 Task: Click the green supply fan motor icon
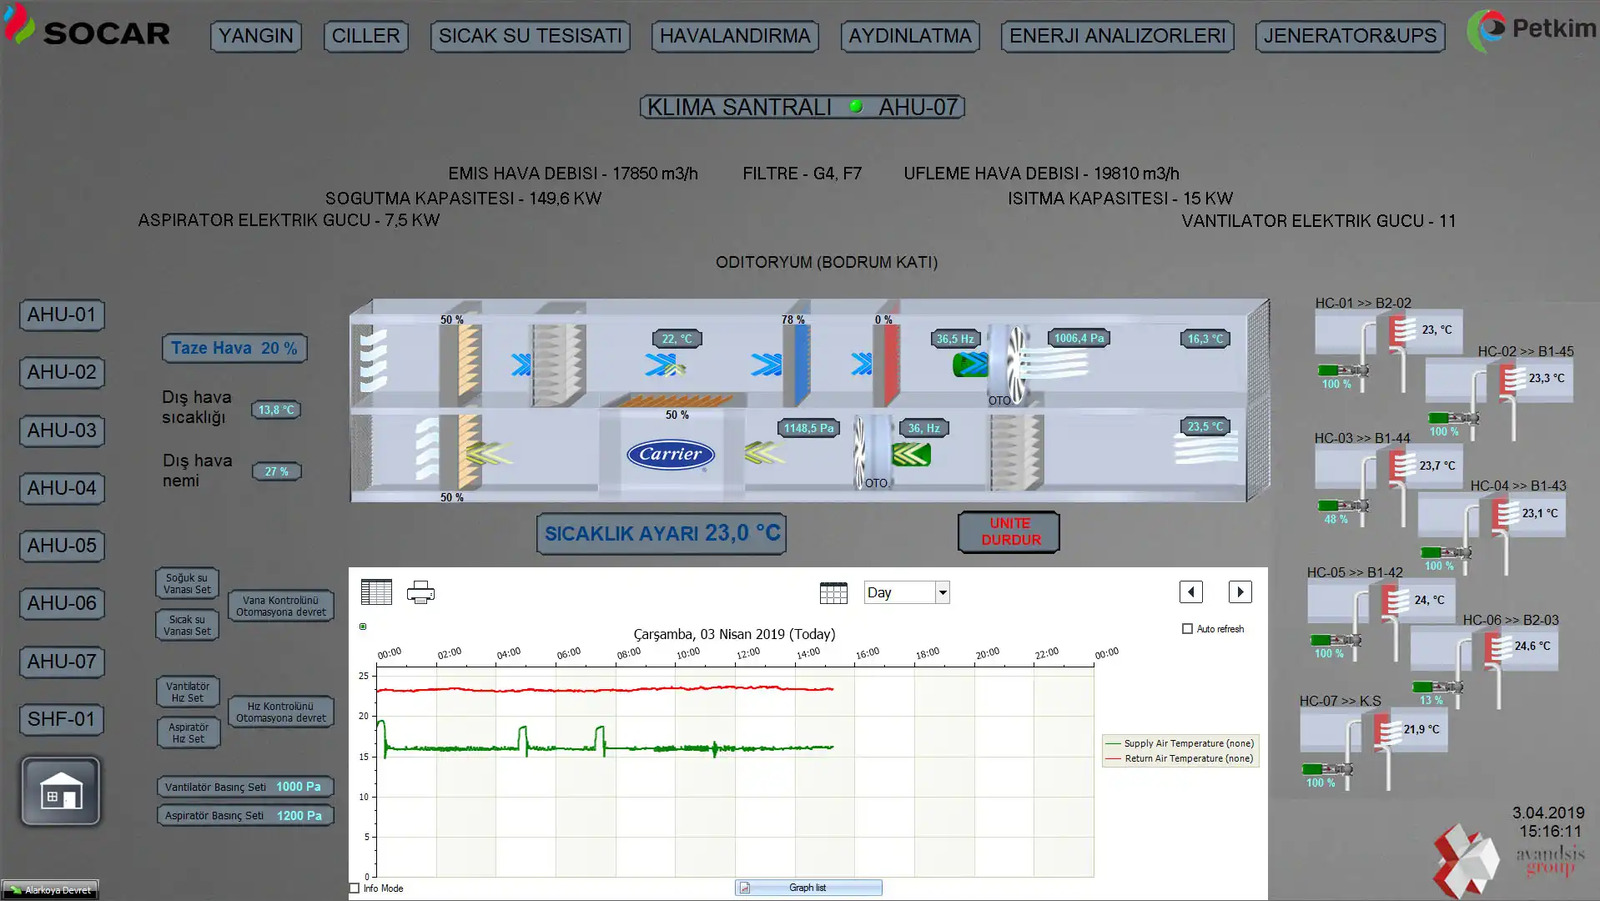(969, 365)
